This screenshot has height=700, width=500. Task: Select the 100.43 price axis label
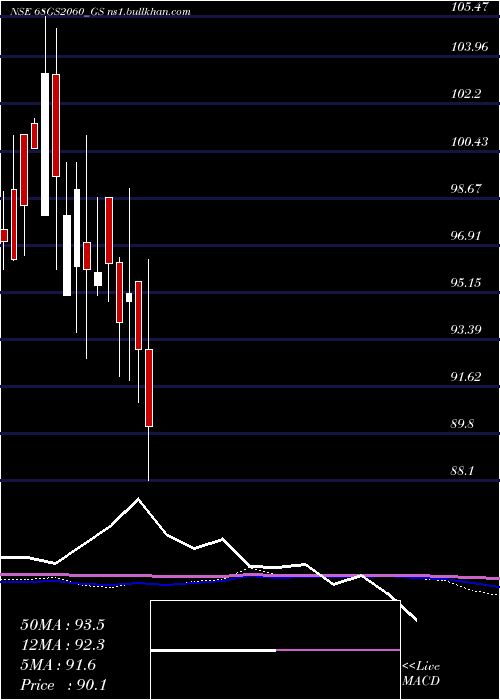point(470,142)
